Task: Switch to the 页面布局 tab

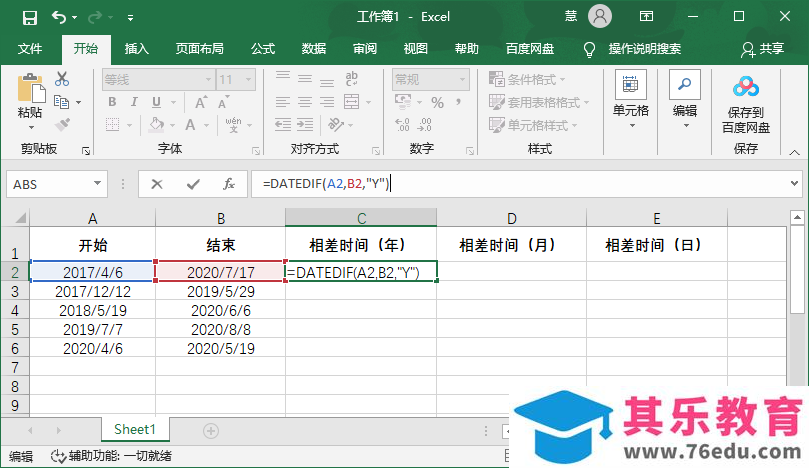Action: click(x=200, y=49)
